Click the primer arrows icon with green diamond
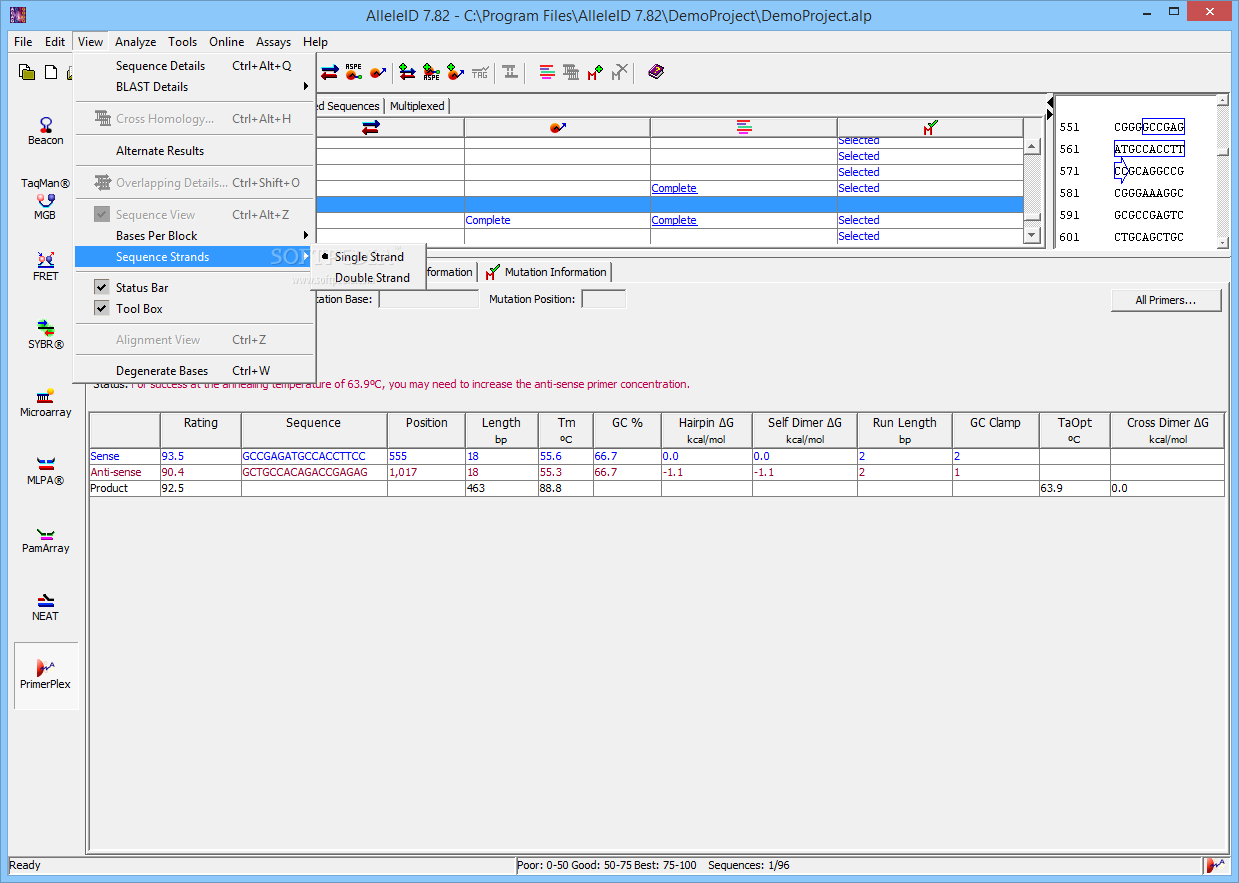This screenshot has height=883, width=1239. click(x=407, y=72)
